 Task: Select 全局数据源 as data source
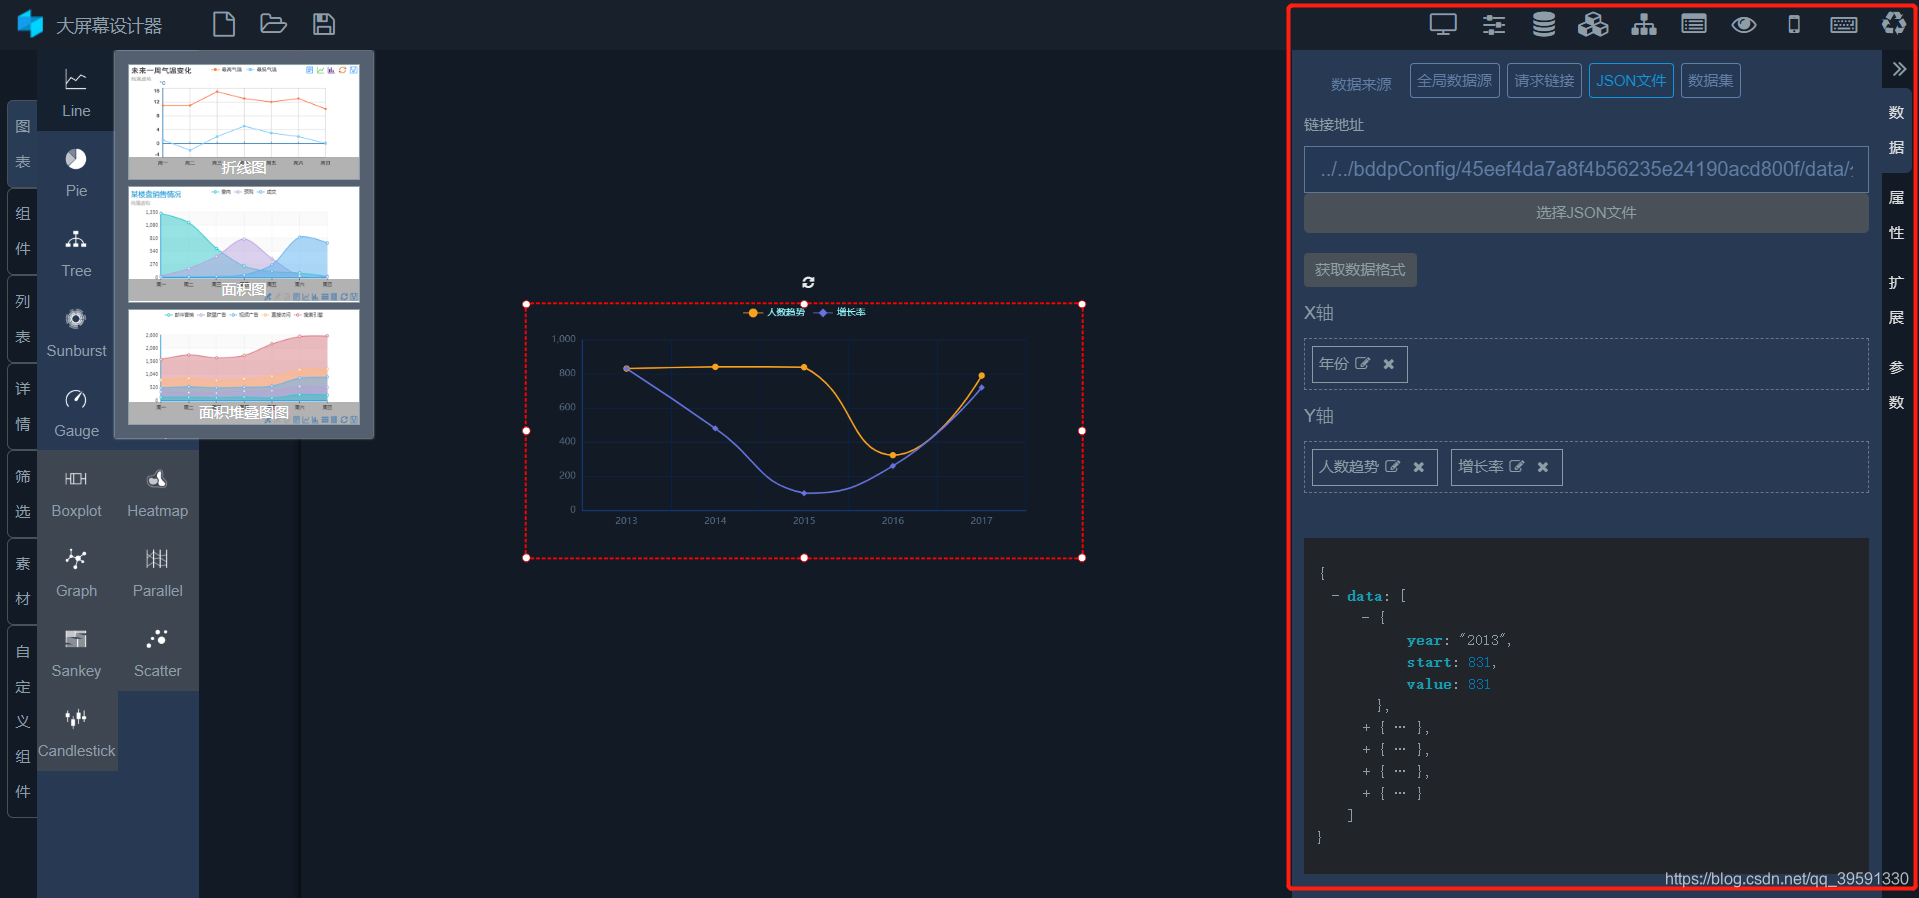tap(1454, 80)
